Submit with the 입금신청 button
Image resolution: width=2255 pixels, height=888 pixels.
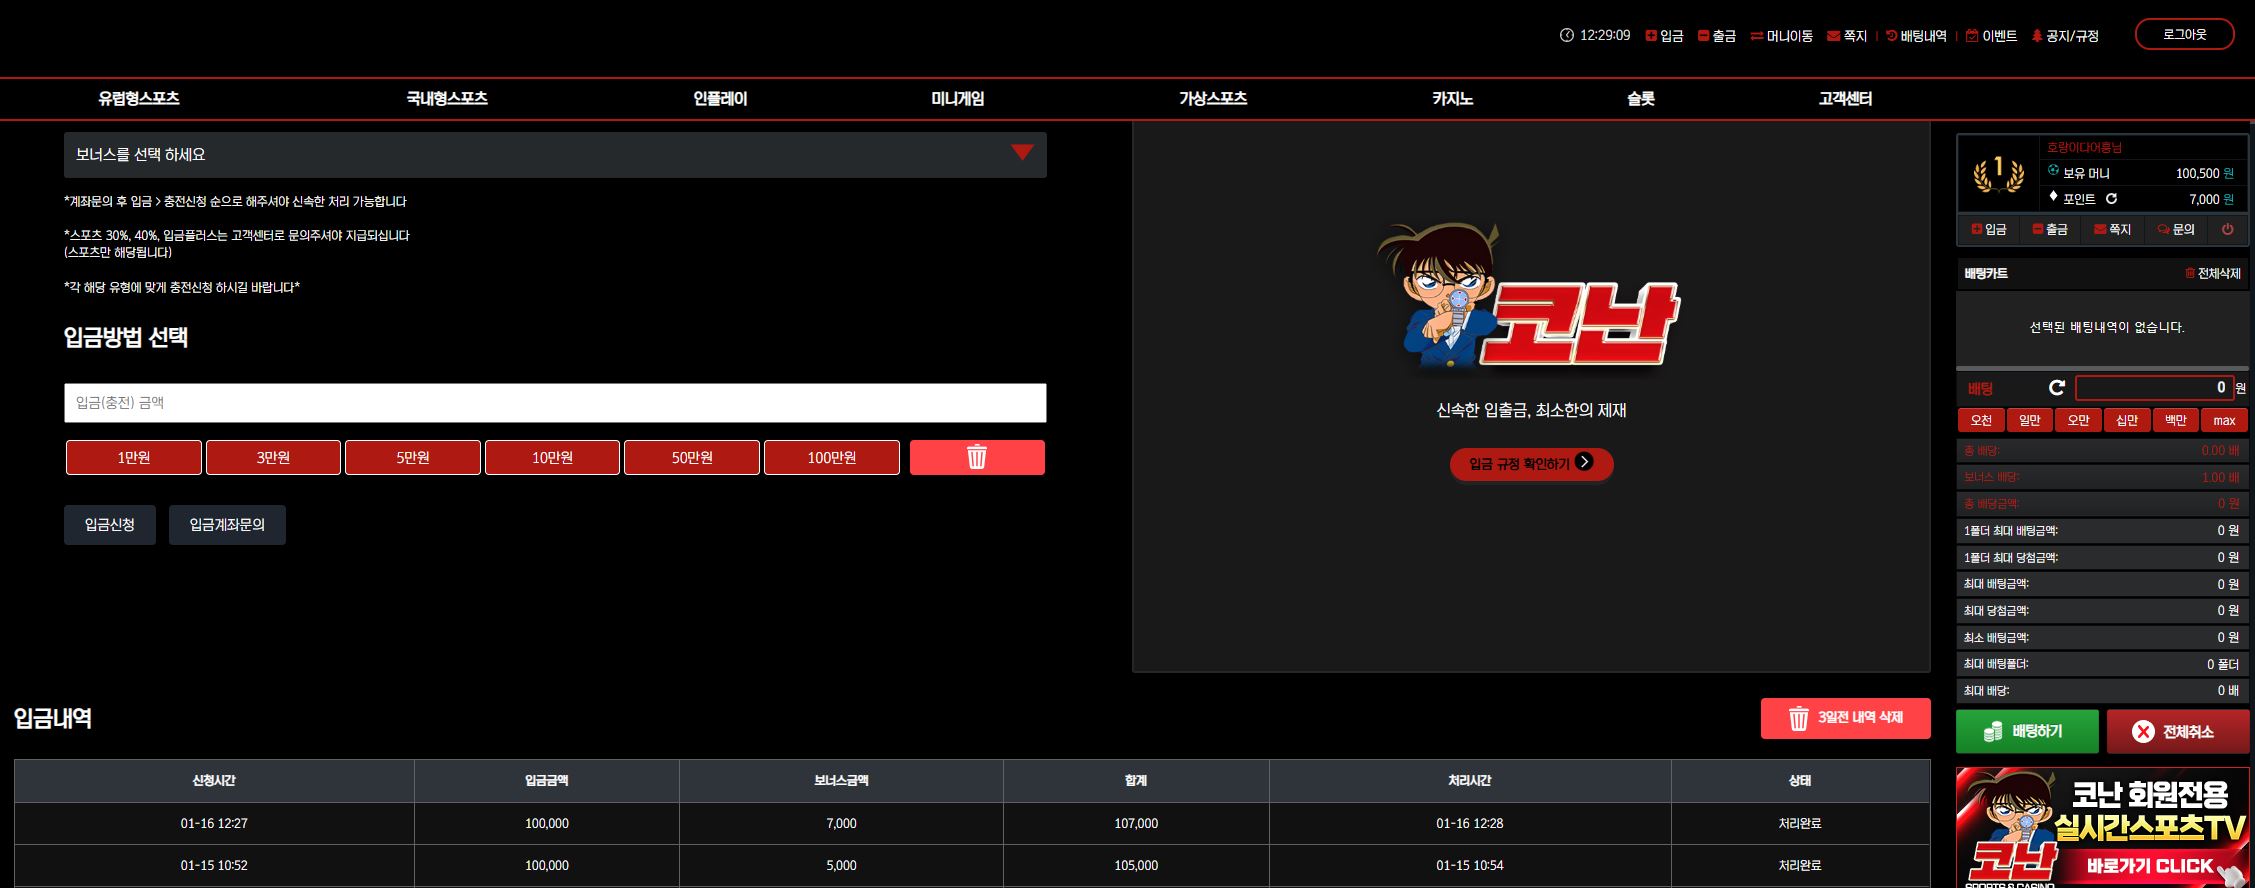(x=110, y=524)
